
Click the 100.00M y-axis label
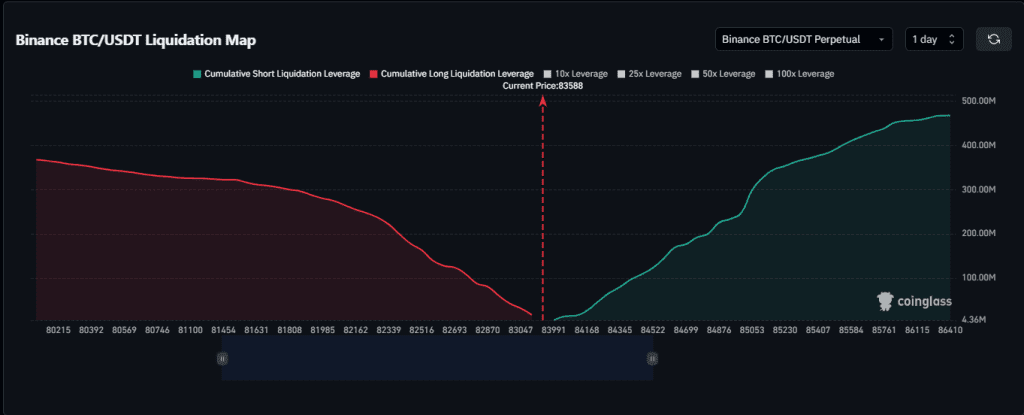pyautogui.click(x=978, y=278)
